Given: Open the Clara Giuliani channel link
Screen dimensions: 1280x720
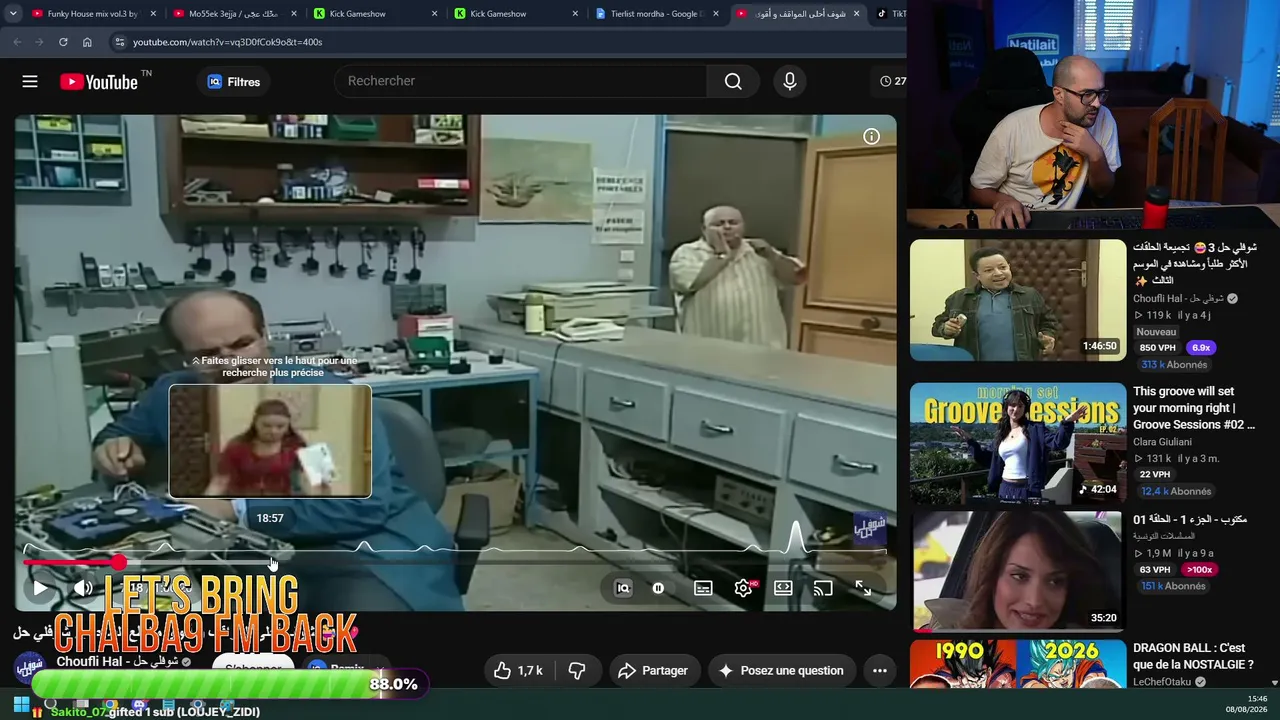Looking at the screenshot, I should tap(1162, 441).
